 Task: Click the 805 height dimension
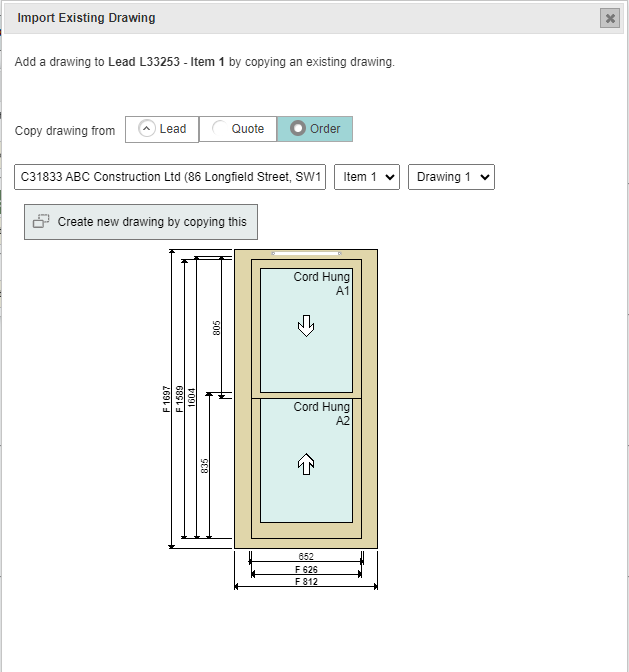click(217, 328)
